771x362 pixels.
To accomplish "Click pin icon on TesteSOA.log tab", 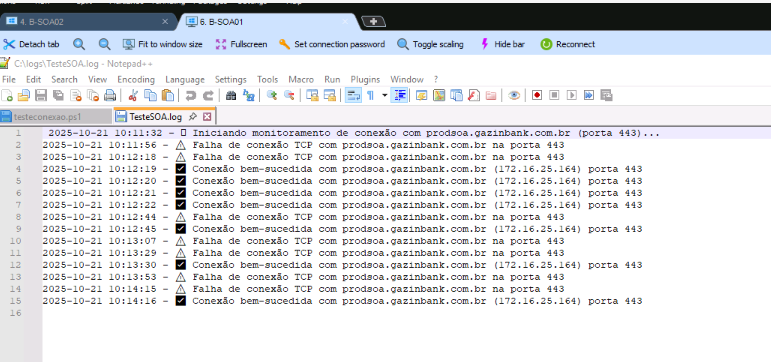I will coord(193,117).
